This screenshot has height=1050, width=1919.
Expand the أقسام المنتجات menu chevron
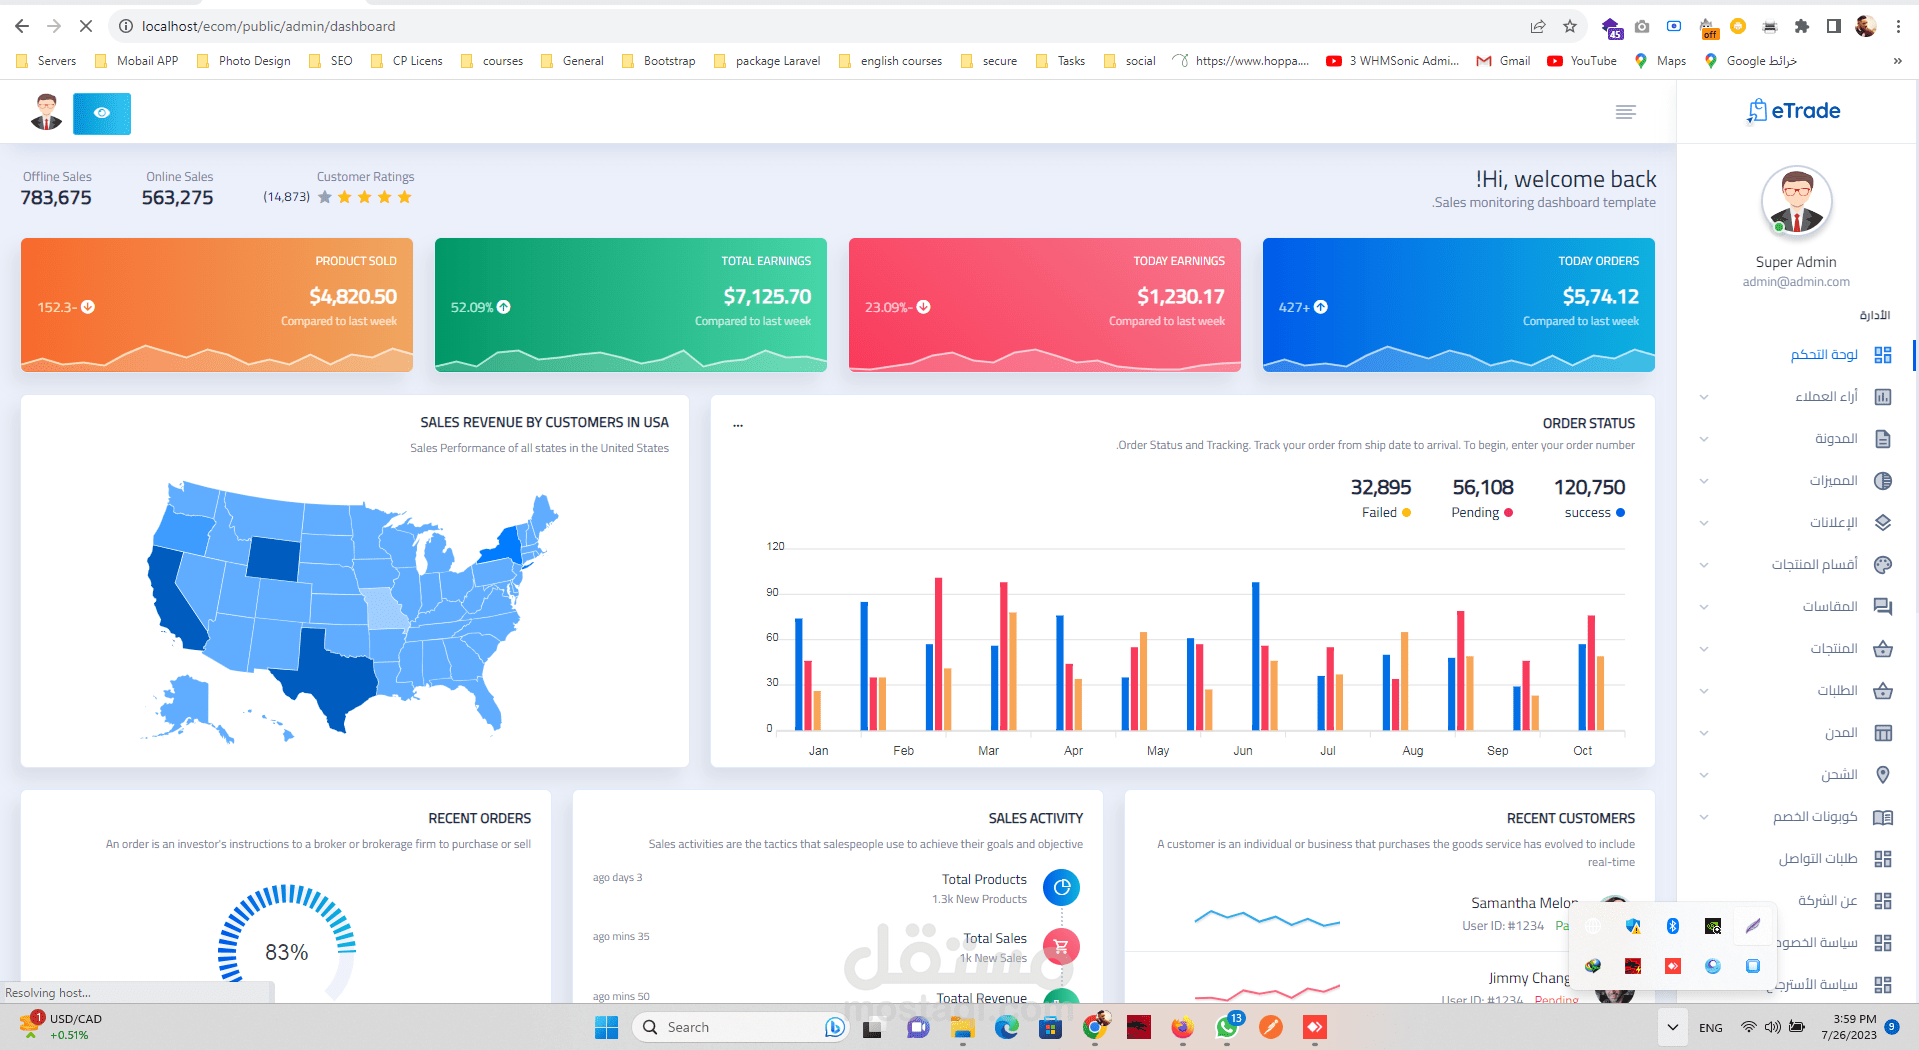1704,565
